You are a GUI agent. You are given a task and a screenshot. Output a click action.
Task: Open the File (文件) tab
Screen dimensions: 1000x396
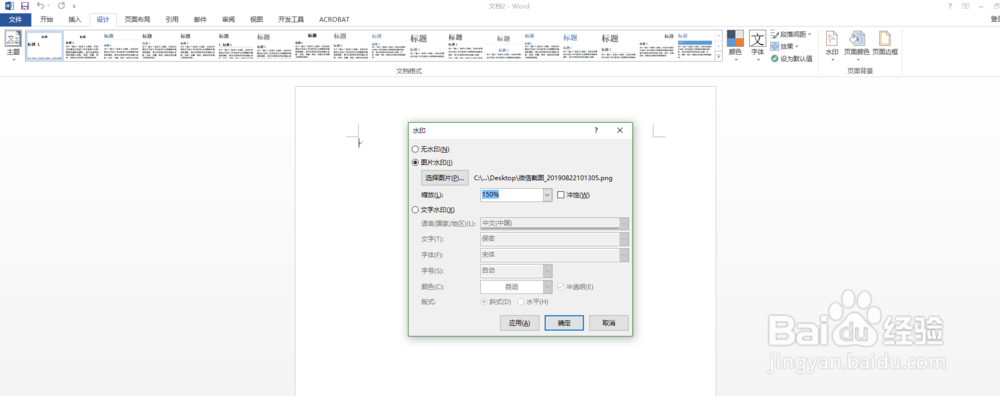[15, 20]
